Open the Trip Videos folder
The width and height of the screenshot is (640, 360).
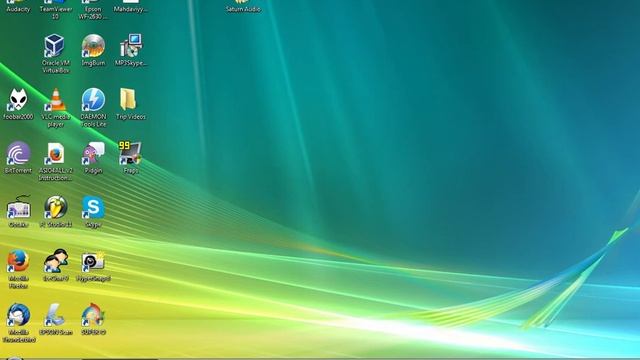(128, 99)
